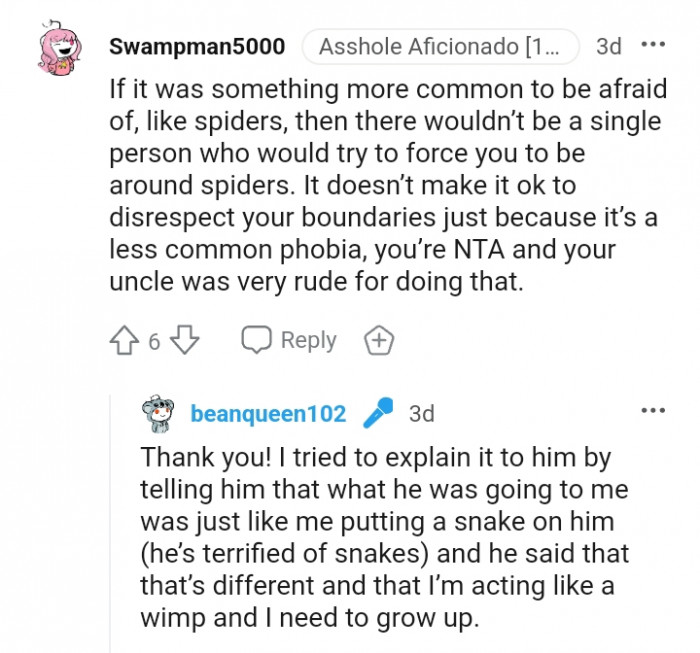Give an award with the plus badge icon
The height and width of the screenshot is (653, 700).
[378, 341]
